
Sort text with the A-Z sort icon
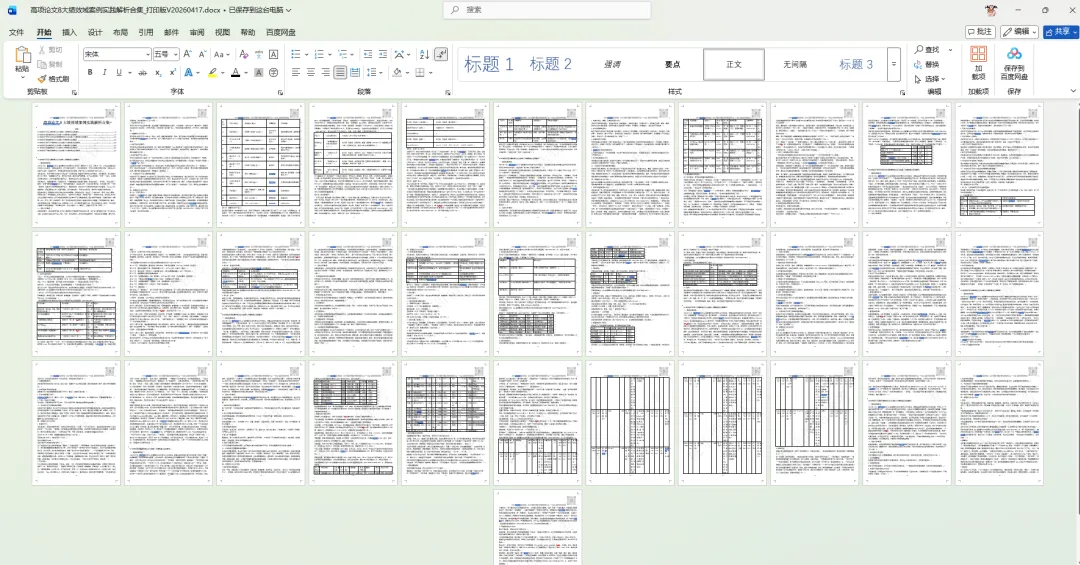(424, 54)
